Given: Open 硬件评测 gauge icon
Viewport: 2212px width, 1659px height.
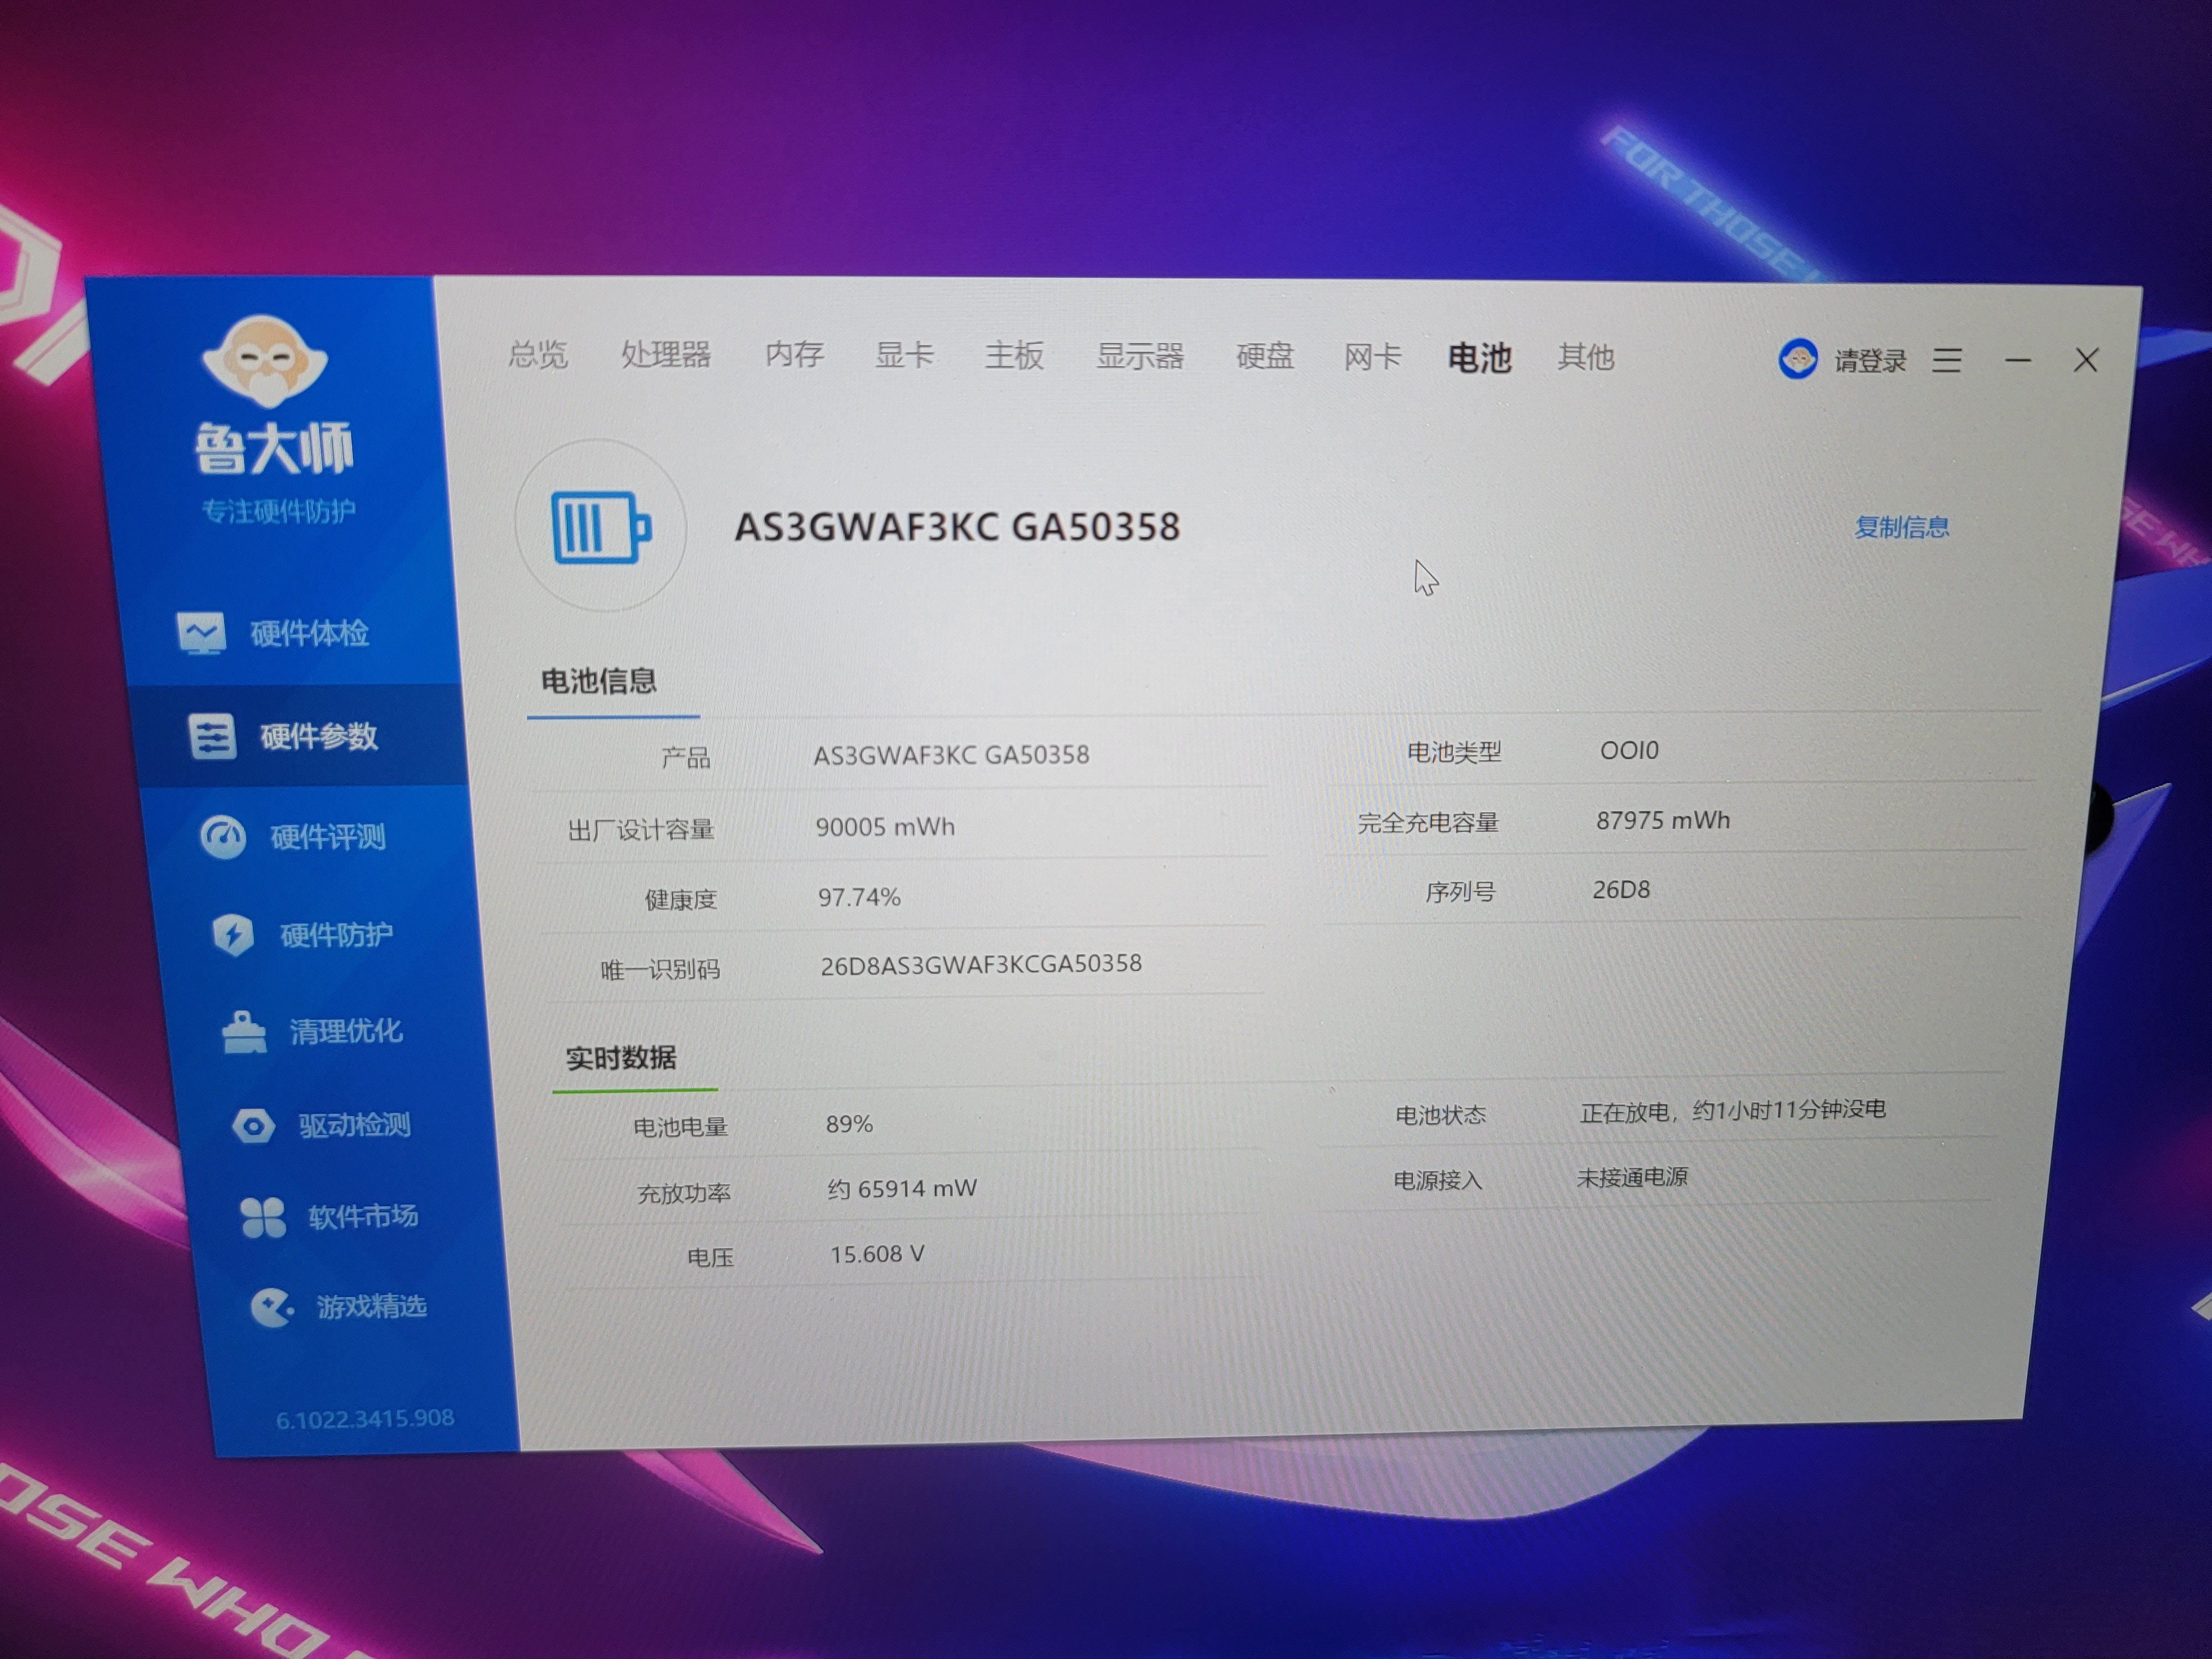Looking at the screenshot, I should click(x=223, y=837).
